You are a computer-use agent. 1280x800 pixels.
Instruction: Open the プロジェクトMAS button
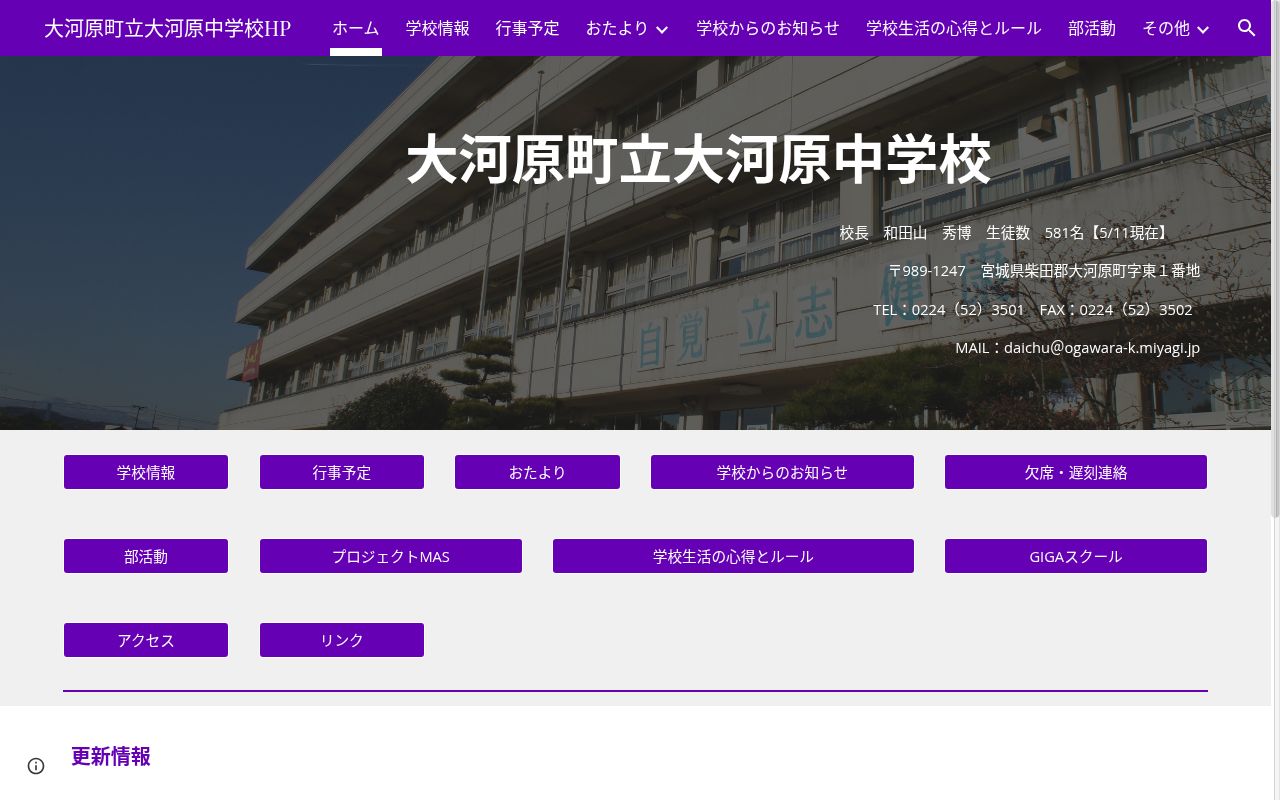coord(391,556)
